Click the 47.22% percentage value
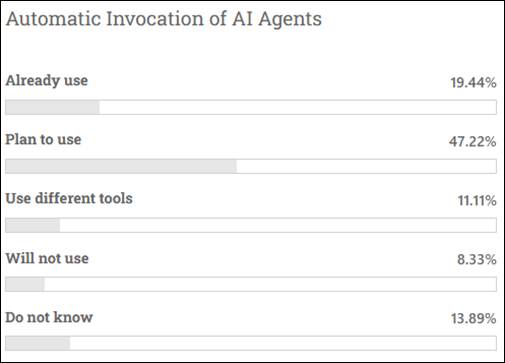The image size is (505, 363). 472,142
